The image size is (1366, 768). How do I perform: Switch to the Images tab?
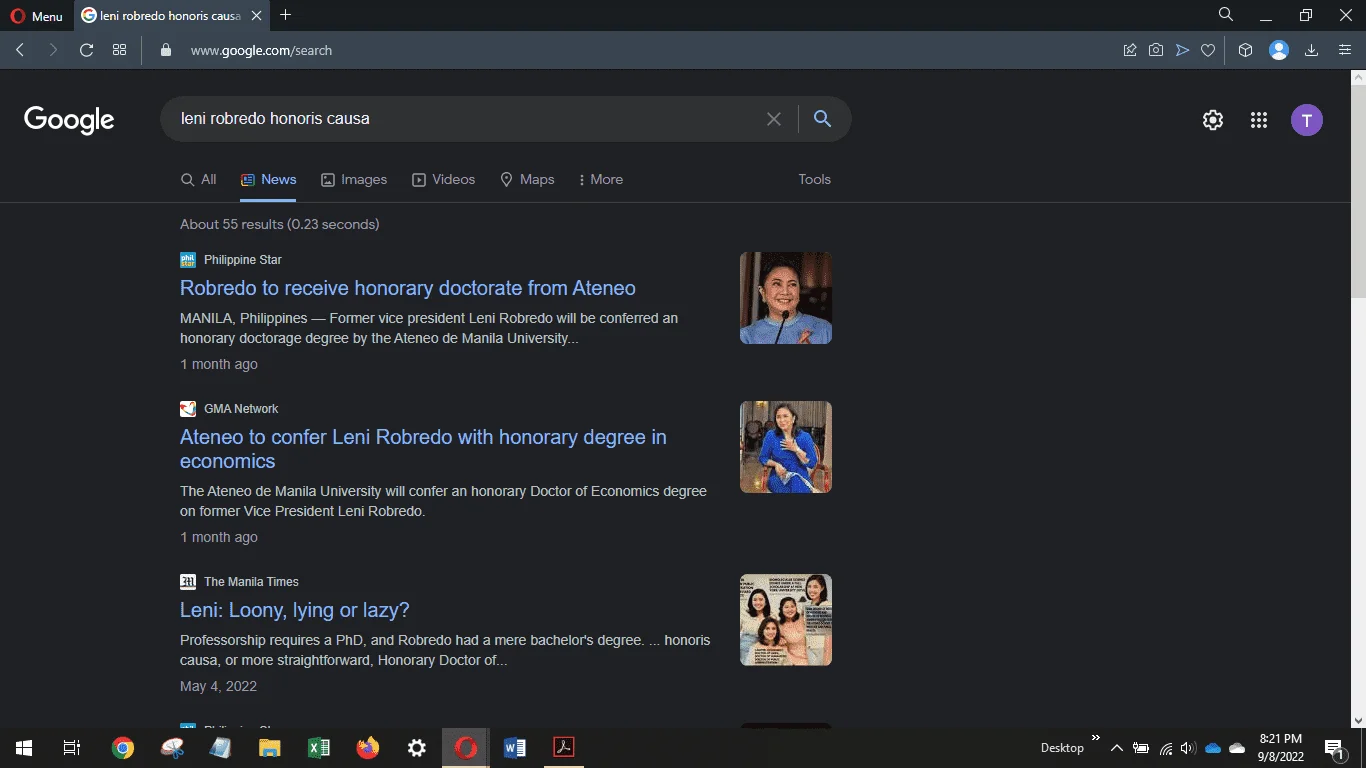[x=354, y=179]
